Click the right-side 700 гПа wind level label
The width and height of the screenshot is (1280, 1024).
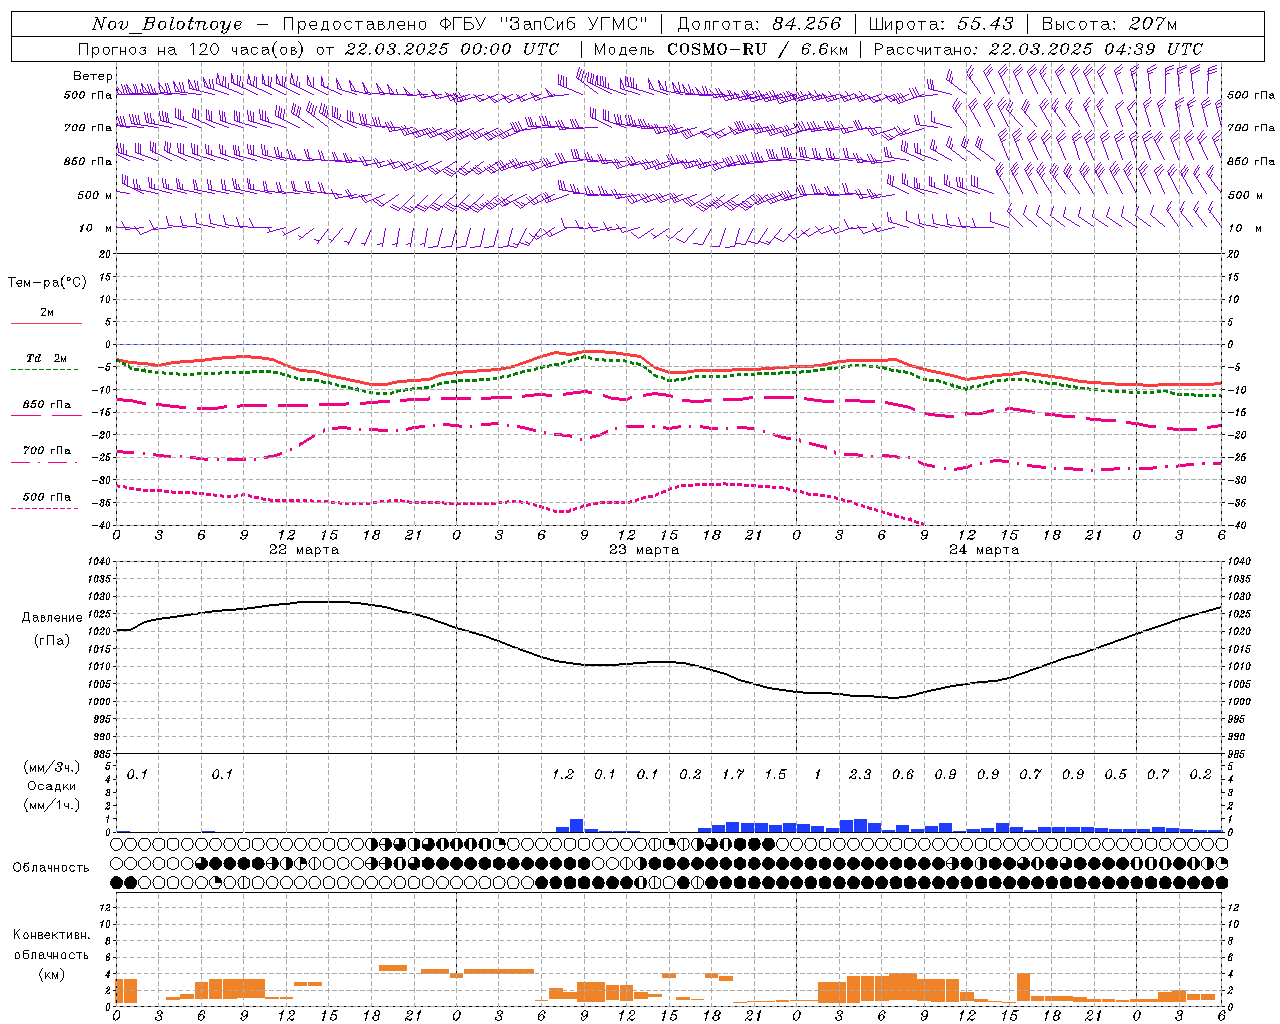coord(1251,128)
